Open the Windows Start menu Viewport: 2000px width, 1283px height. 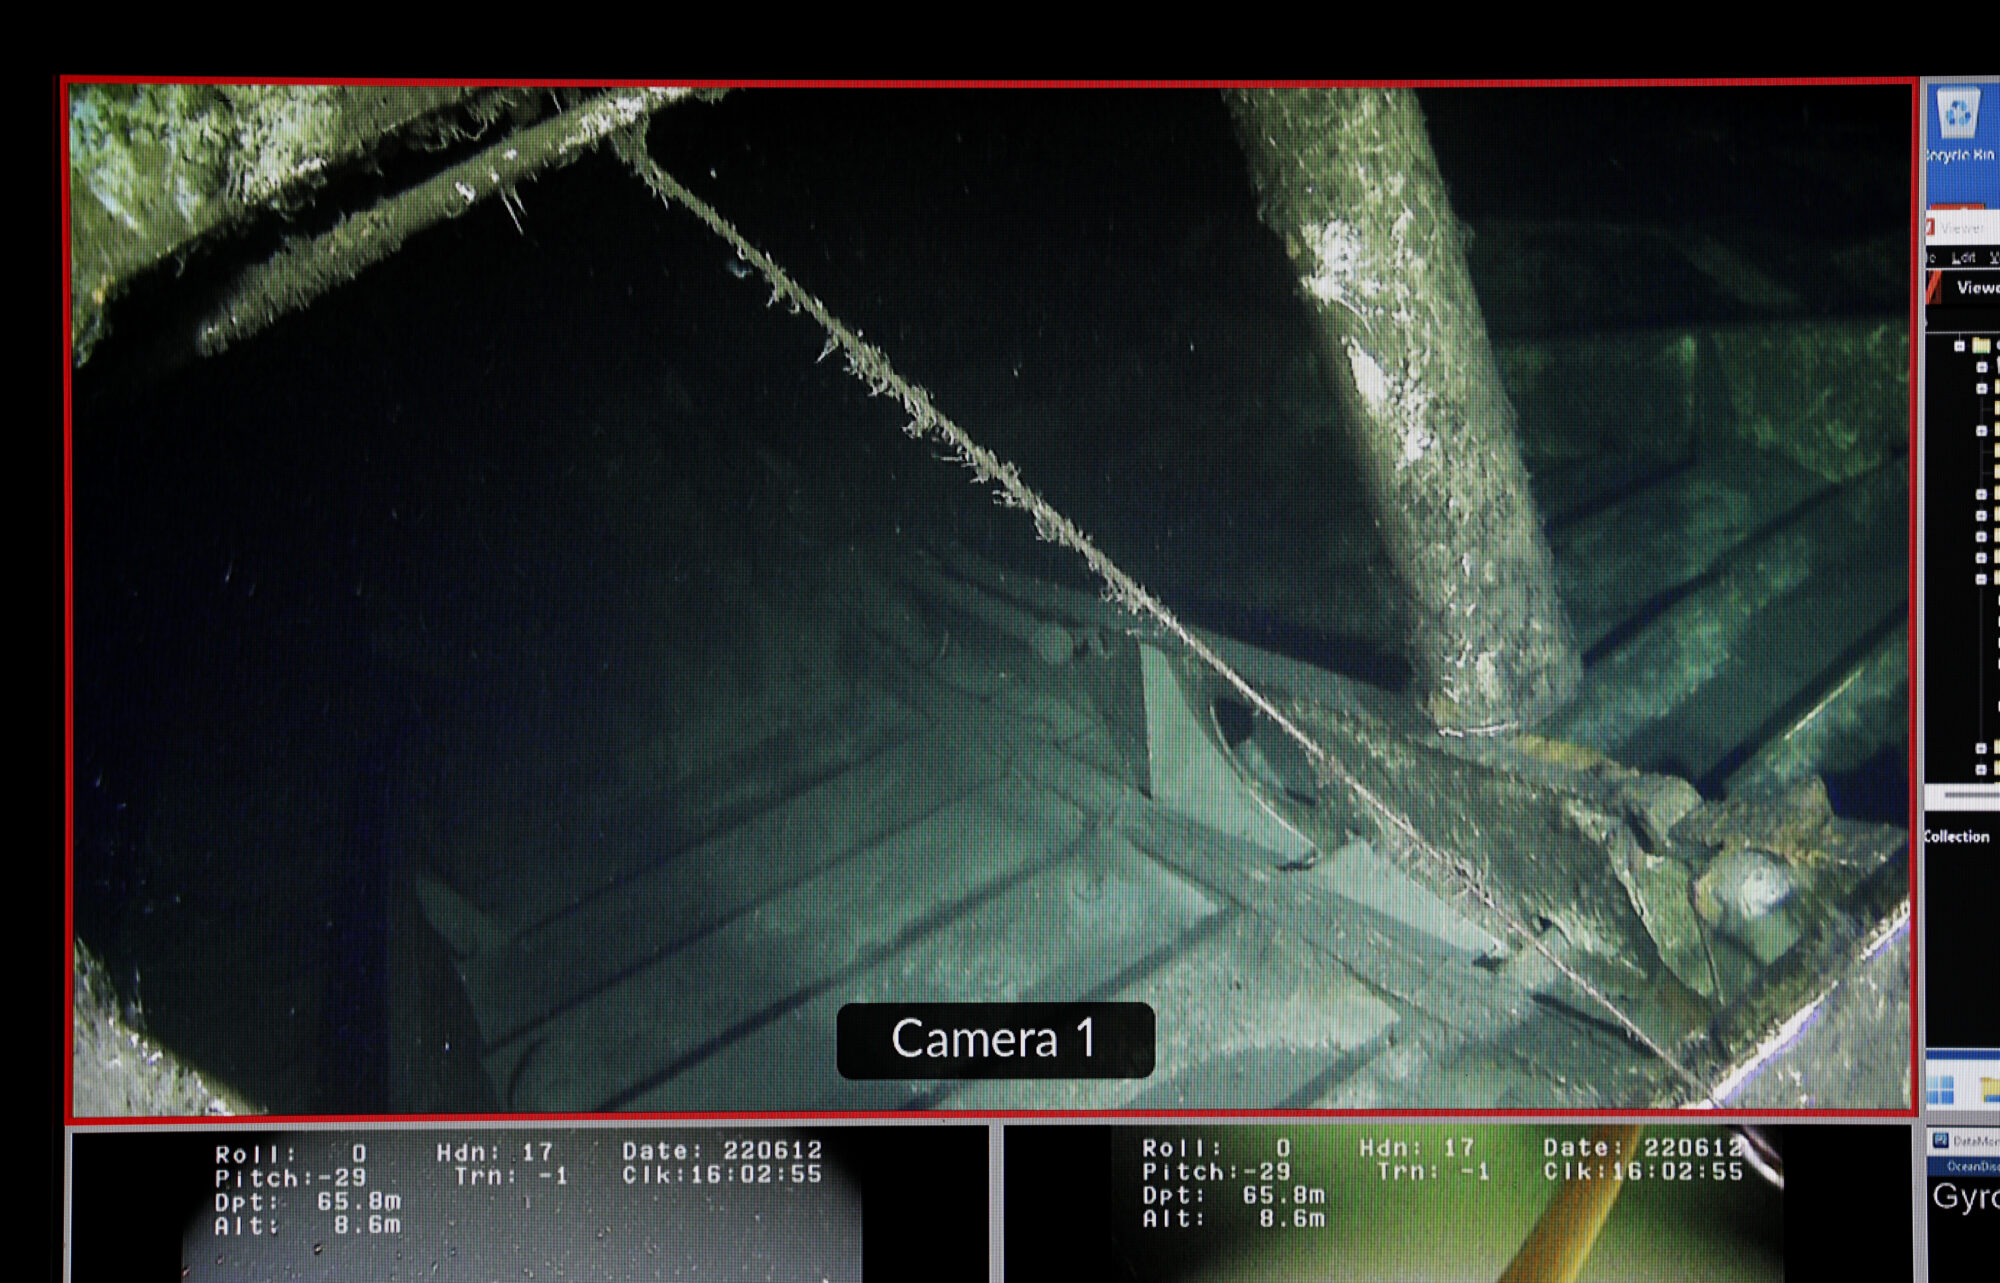point(1940,1090)
